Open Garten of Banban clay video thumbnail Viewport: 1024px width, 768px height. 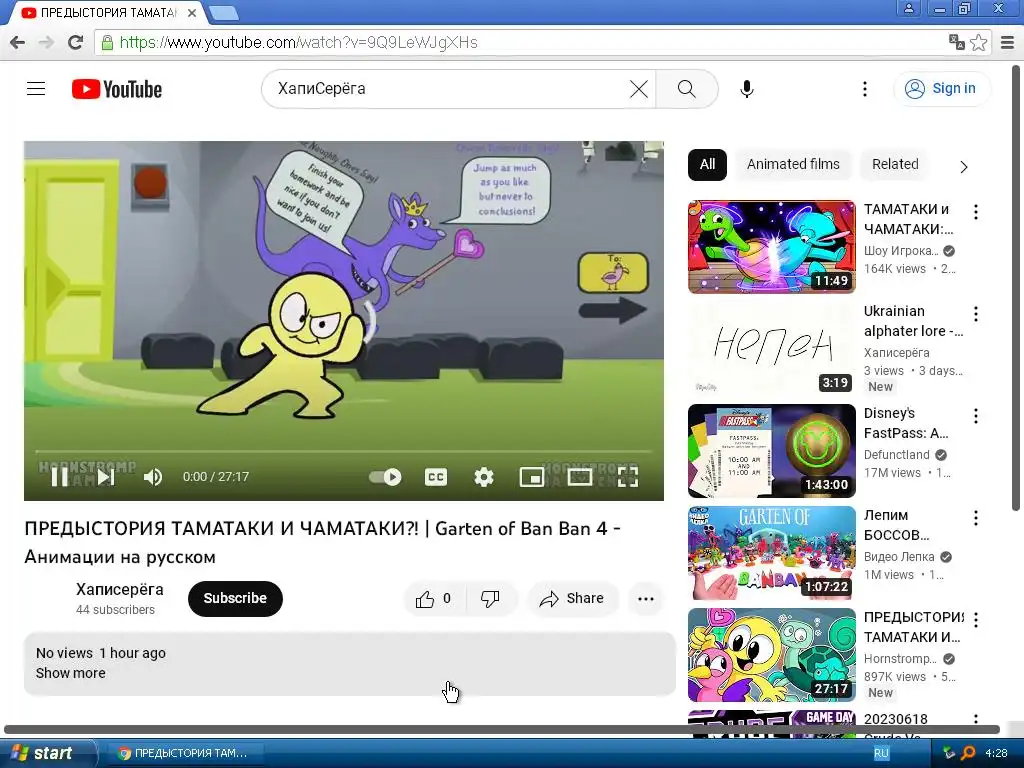(x=771, y=552)
